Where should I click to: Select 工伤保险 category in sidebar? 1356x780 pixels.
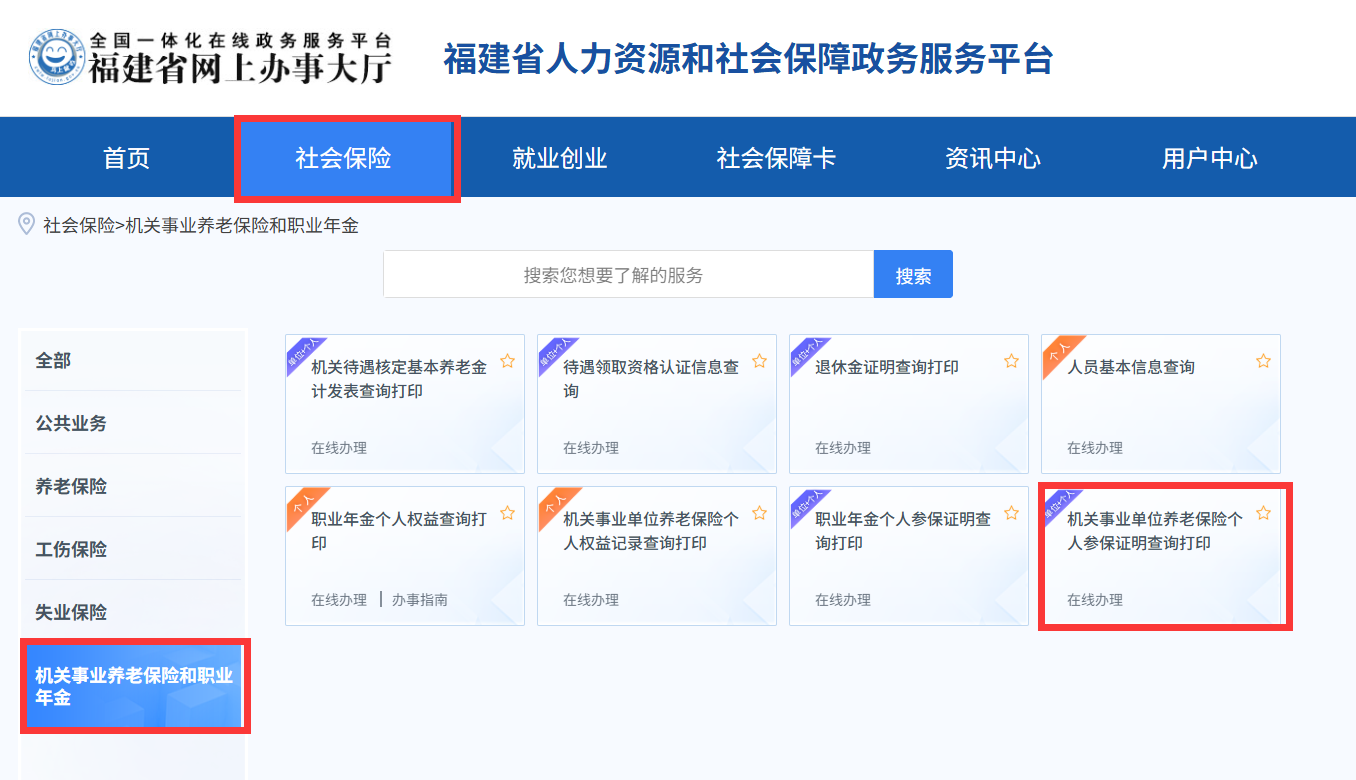[x=71, y=550]
